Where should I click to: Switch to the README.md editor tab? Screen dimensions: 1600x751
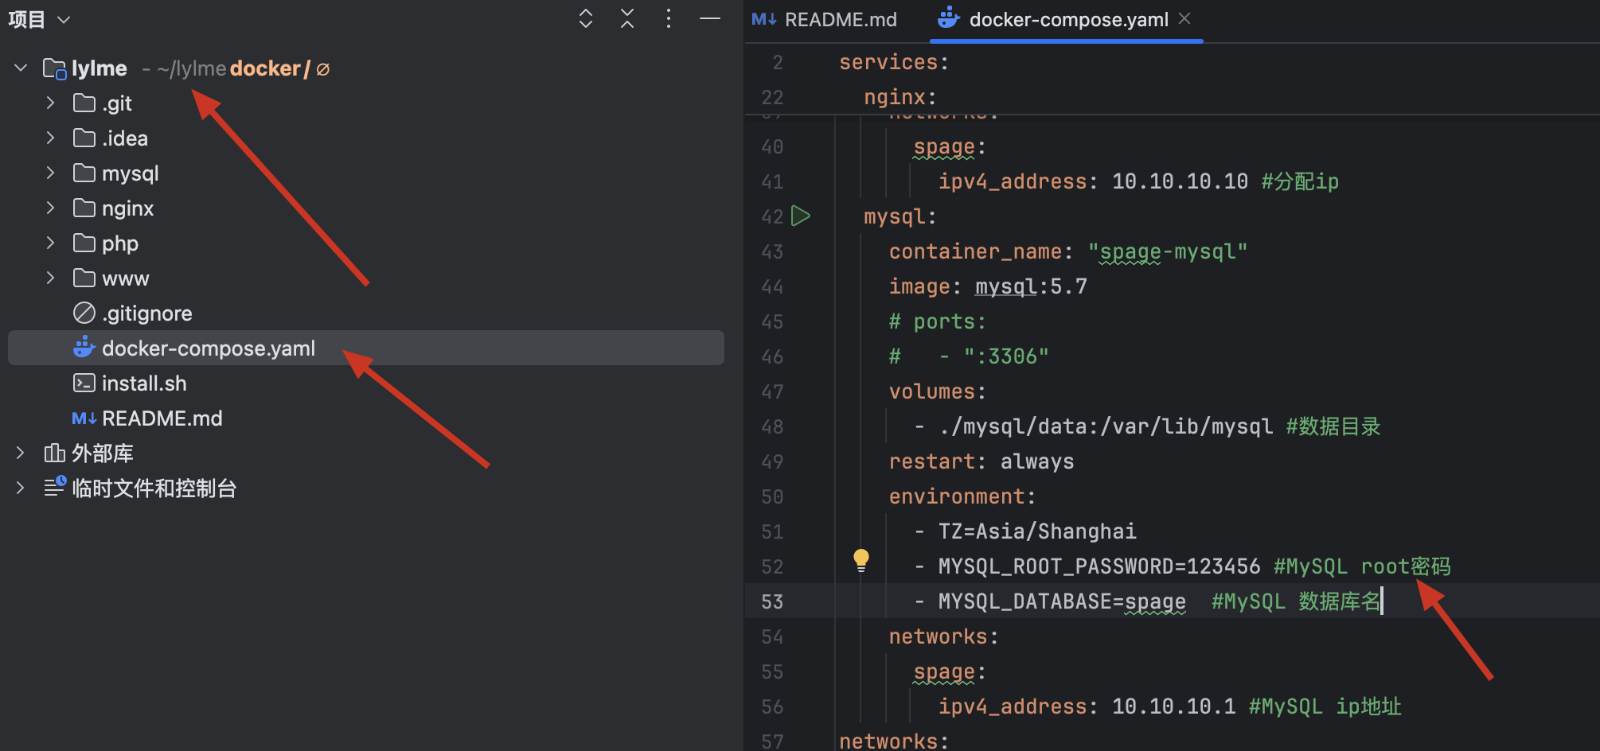pos(826,20)
